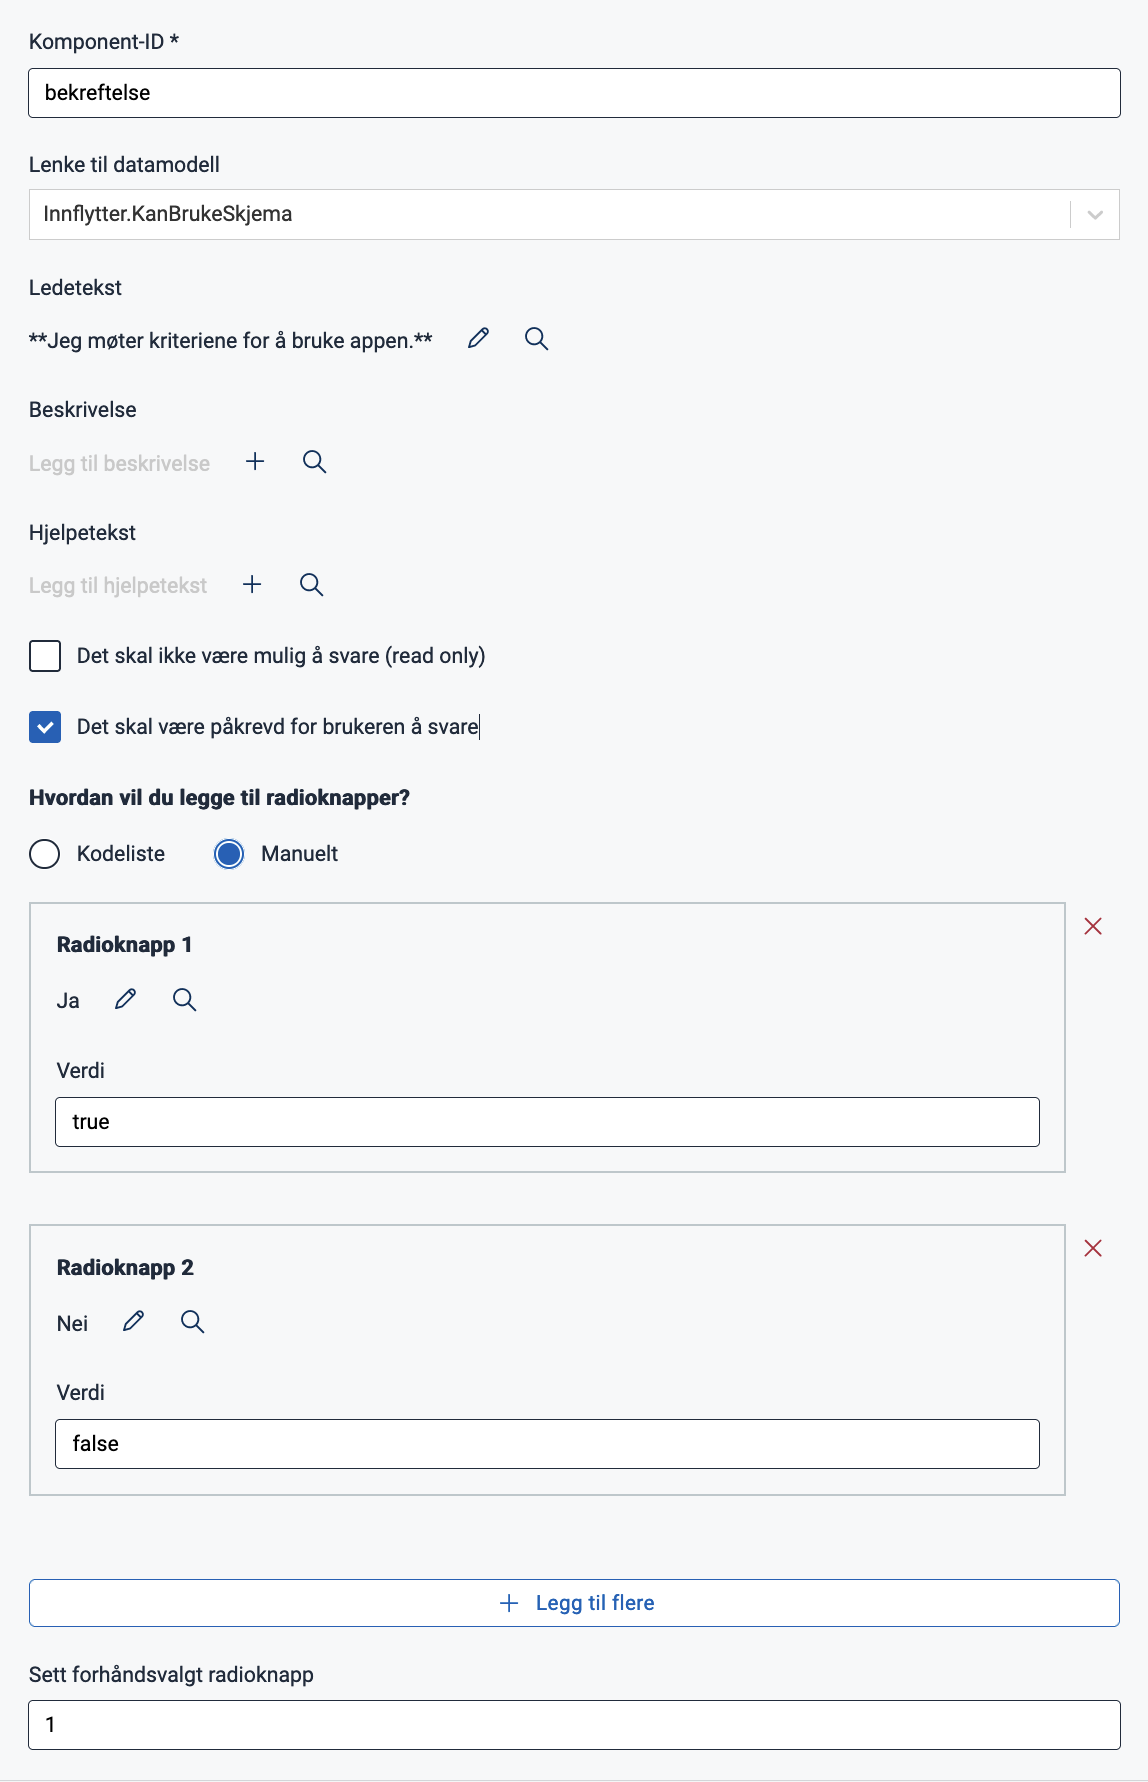Click the 'Legg til flere' button

click(x=574, y=1603)
